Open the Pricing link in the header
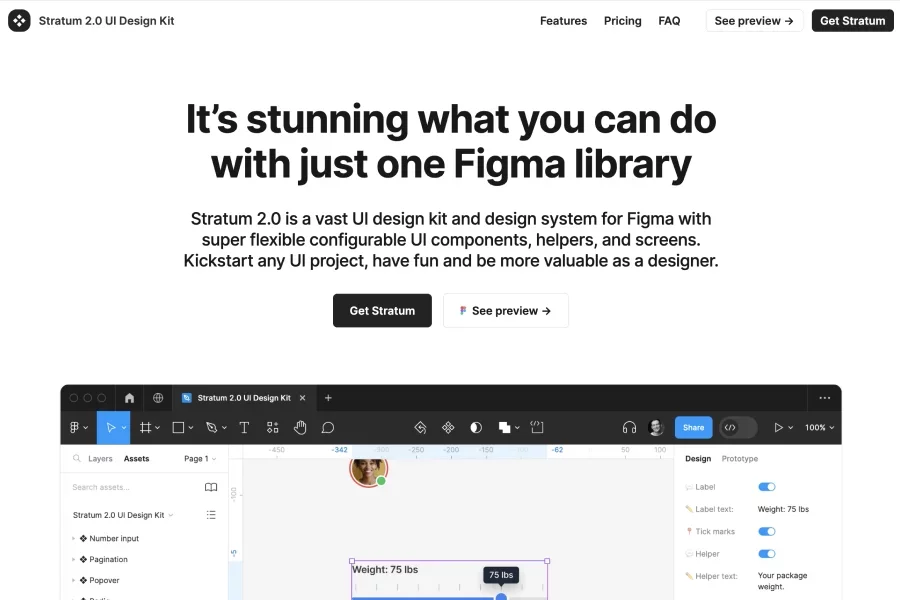The height and width of the screenshot is (600, 900). (x=622, y=21)
